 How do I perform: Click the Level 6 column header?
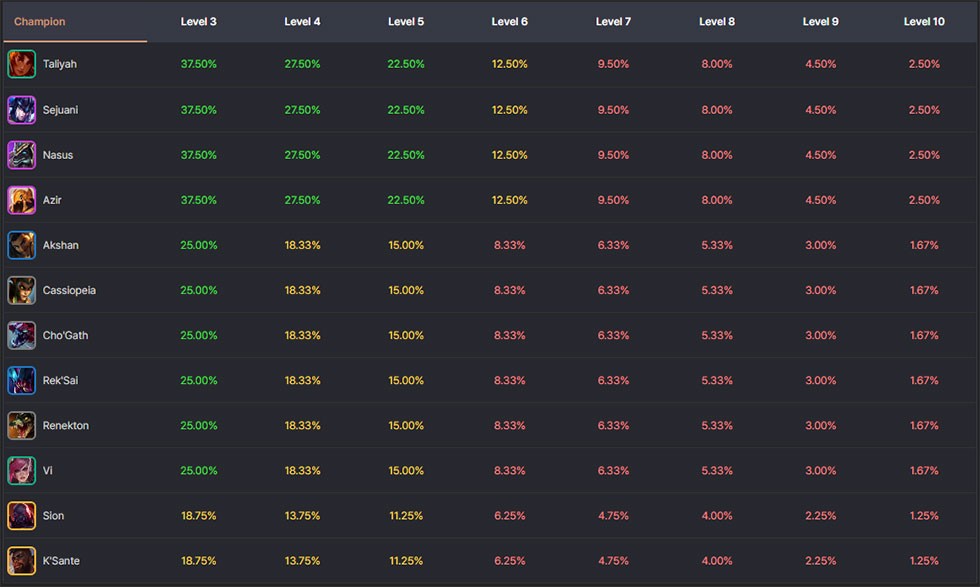[x=509, y=21]
